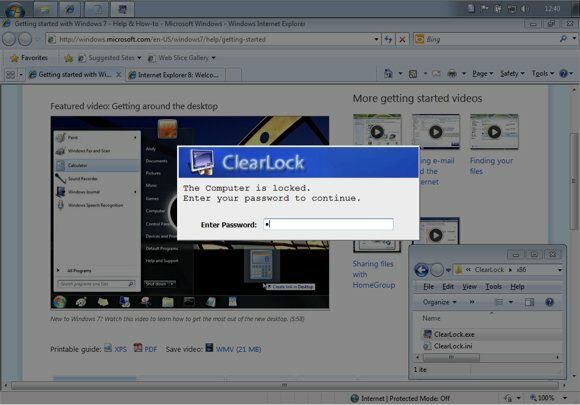The height and width of the screenshot is (405, 580).
Task: Open Explorer address path dropdown arrow
Action: click(x=560, y=270)
